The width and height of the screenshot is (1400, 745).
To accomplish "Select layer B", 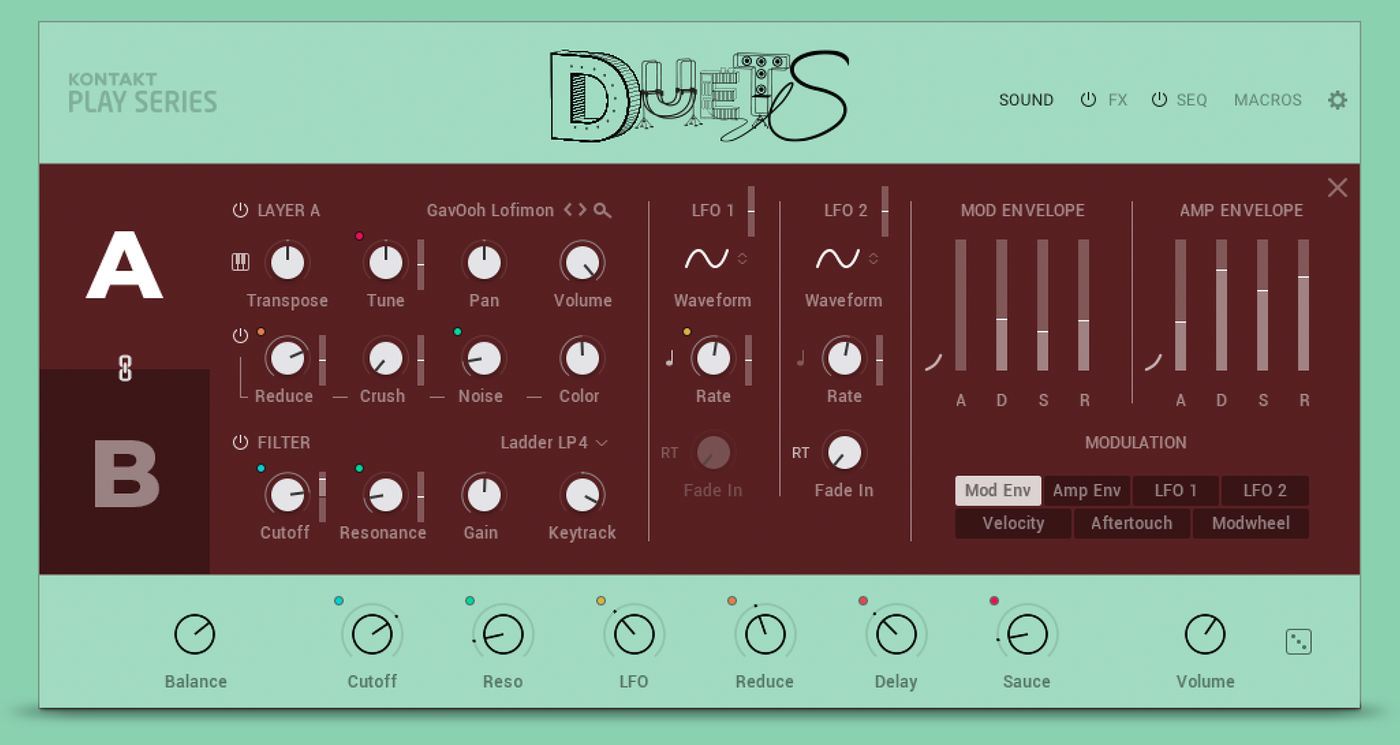I will click(x=125, y=472).
